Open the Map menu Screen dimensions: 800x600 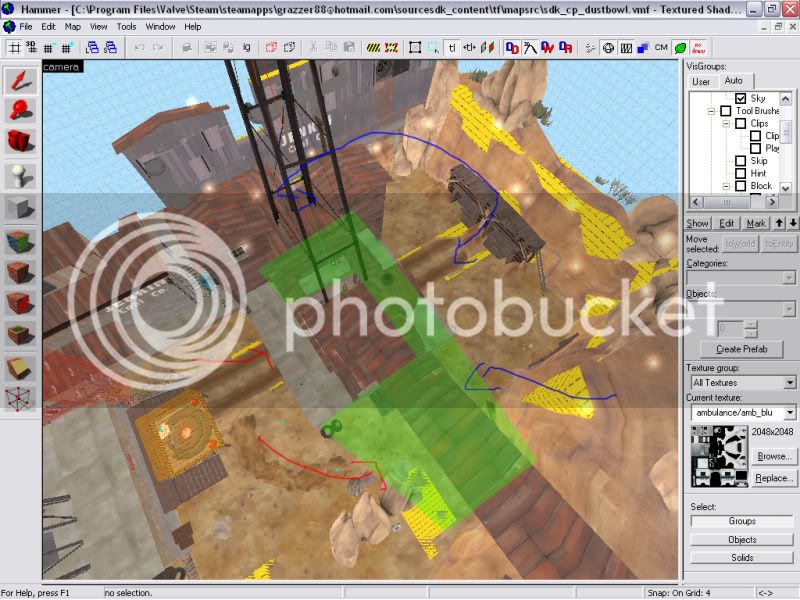[x=72, y=27]
